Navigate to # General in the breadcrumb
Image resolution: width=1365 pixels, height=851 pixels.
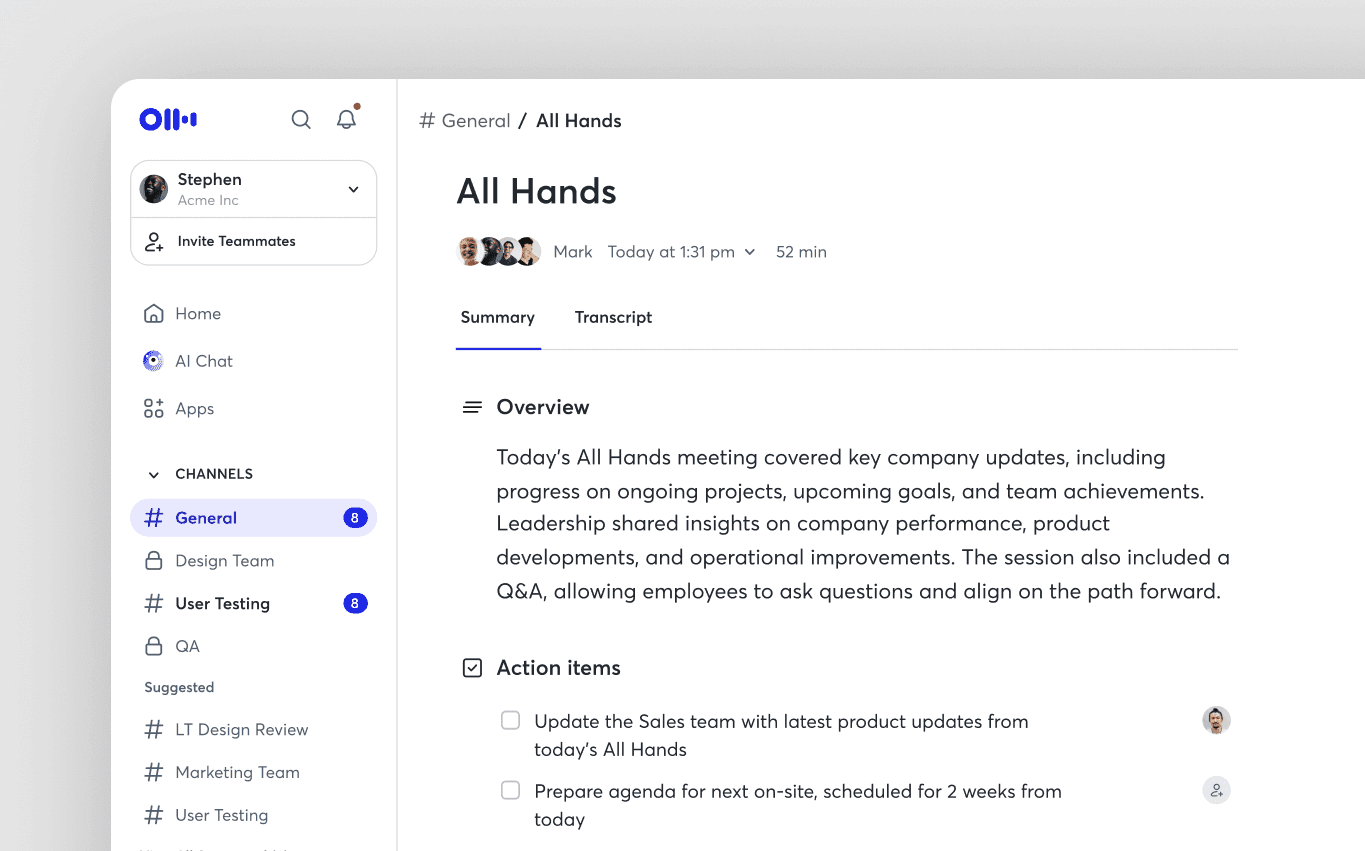pyautogui.click(x=465, y=121)
